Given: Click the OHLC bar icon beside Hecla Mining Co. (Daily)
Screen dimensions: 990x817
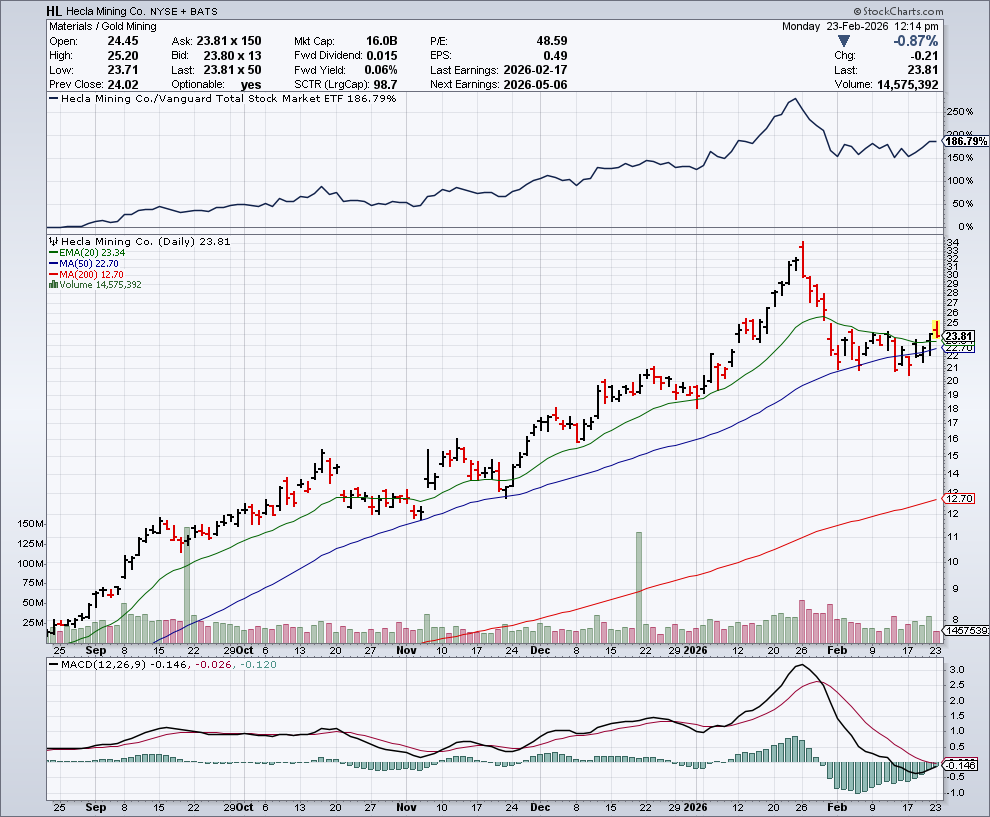Looking at the screenshot, I should pyautogui.click(x=54, y=242).
